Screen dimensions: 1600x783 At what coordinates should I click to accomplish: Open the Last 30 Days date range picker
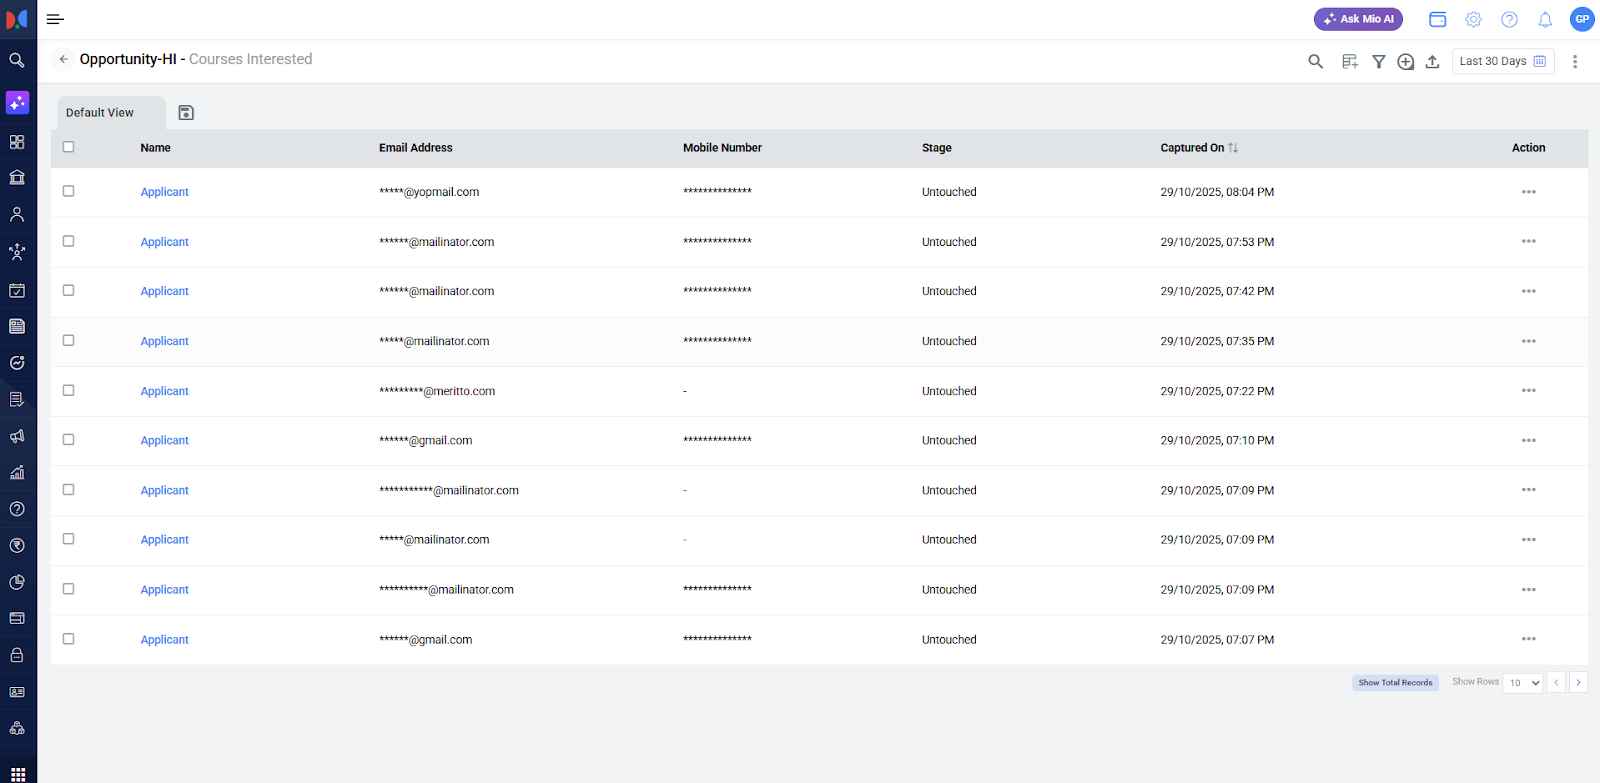(1502, 61)
